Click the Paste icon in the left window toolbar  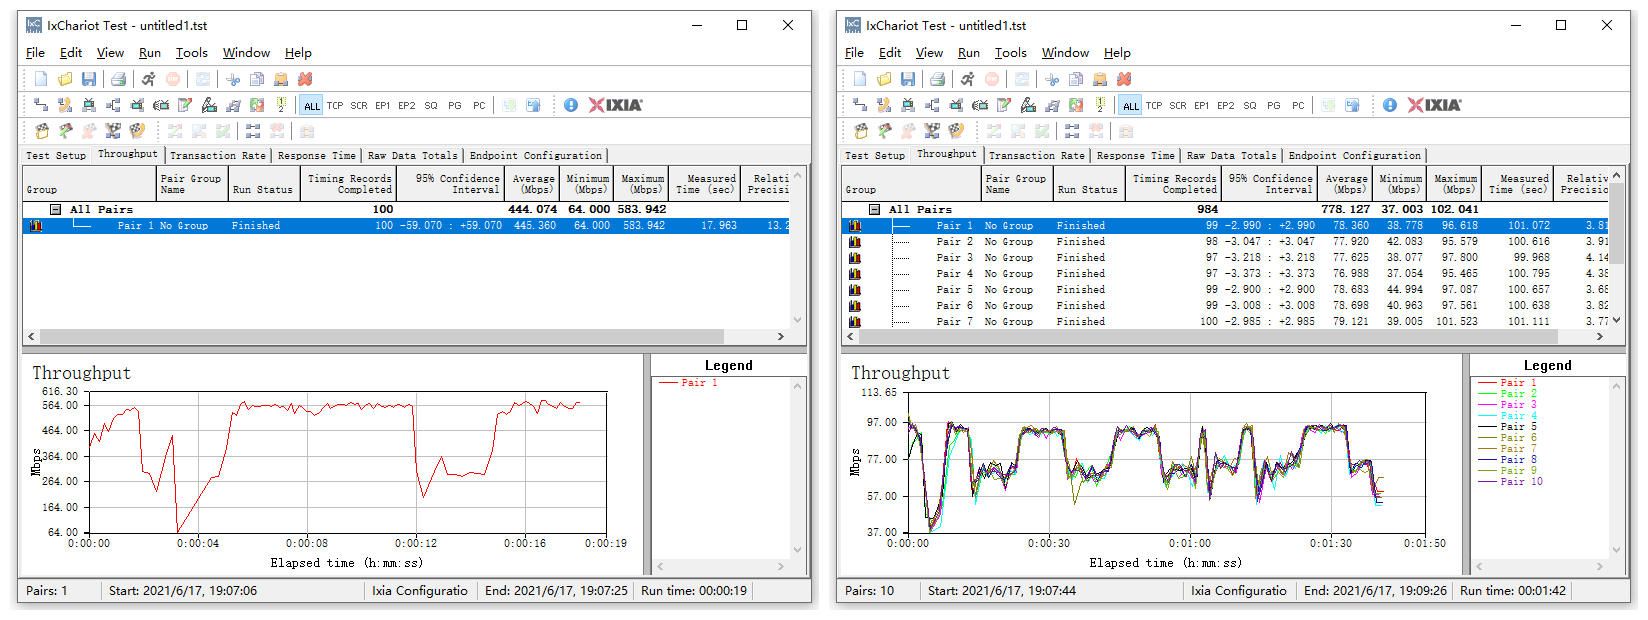pyautogui.click(x=281, y=79)
